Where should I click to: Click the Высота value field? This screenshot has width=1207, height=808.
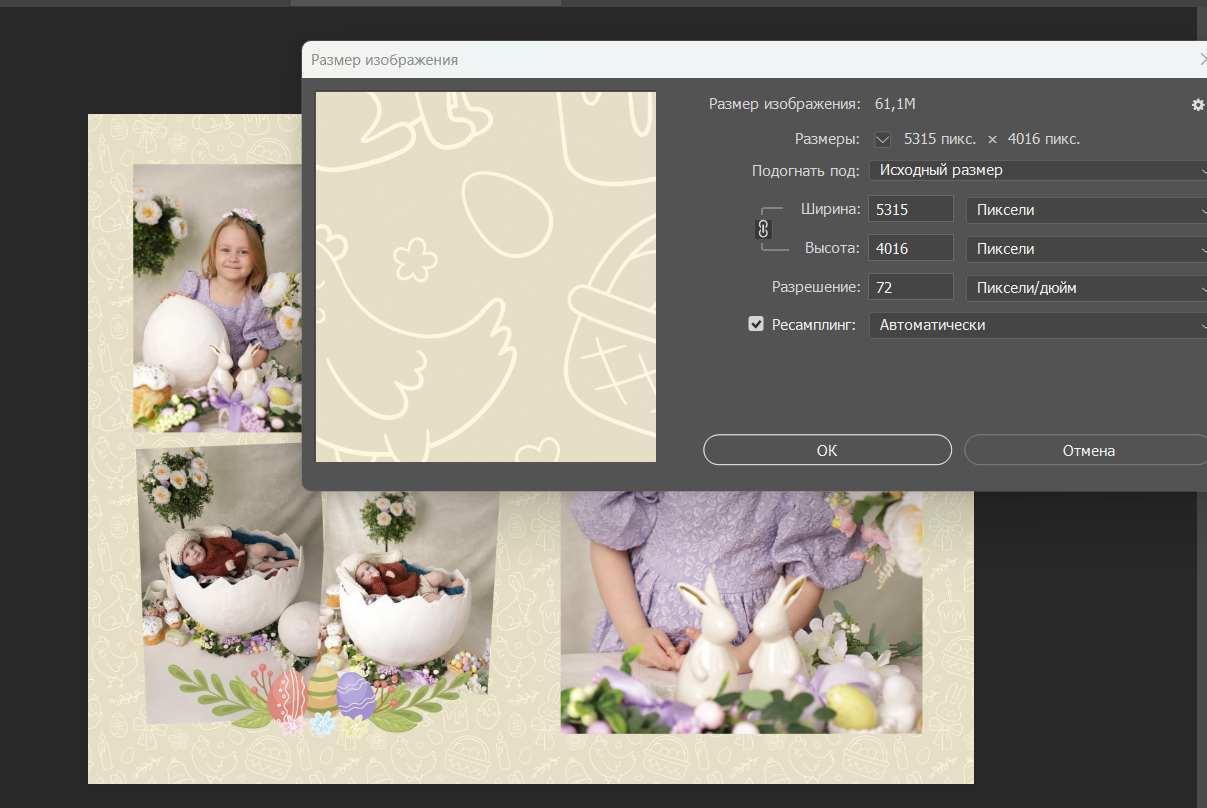coord(911,249)
